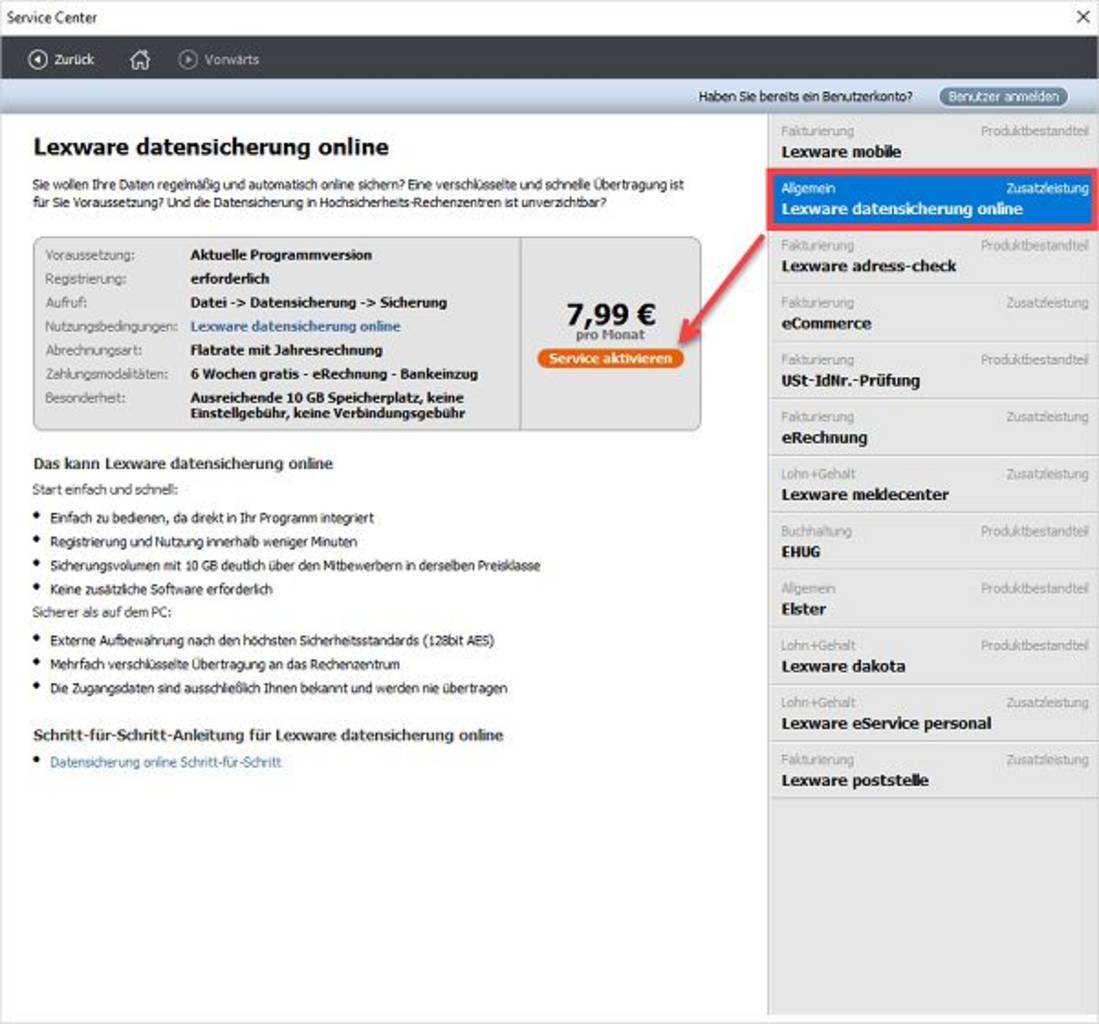
Task: Open Datensicherung online Schritt-für-Schritt link
Action: click(x=165, y=762)
